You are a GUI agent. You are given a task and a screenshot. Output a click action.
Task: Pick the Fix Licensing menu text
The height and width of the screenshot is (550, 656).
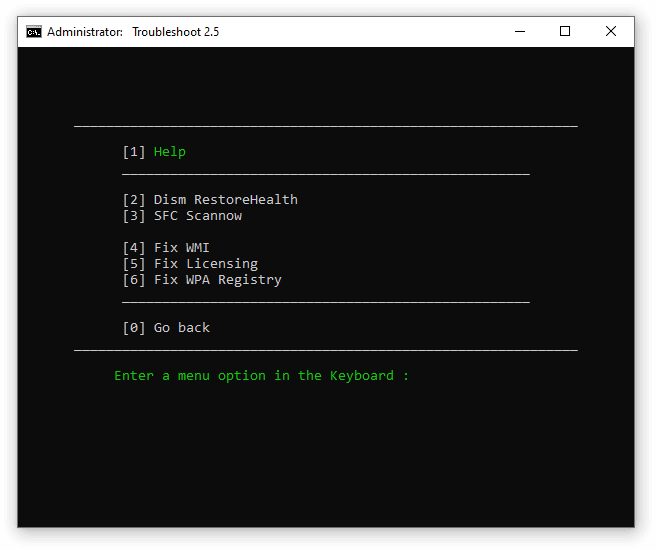point(205,264)
